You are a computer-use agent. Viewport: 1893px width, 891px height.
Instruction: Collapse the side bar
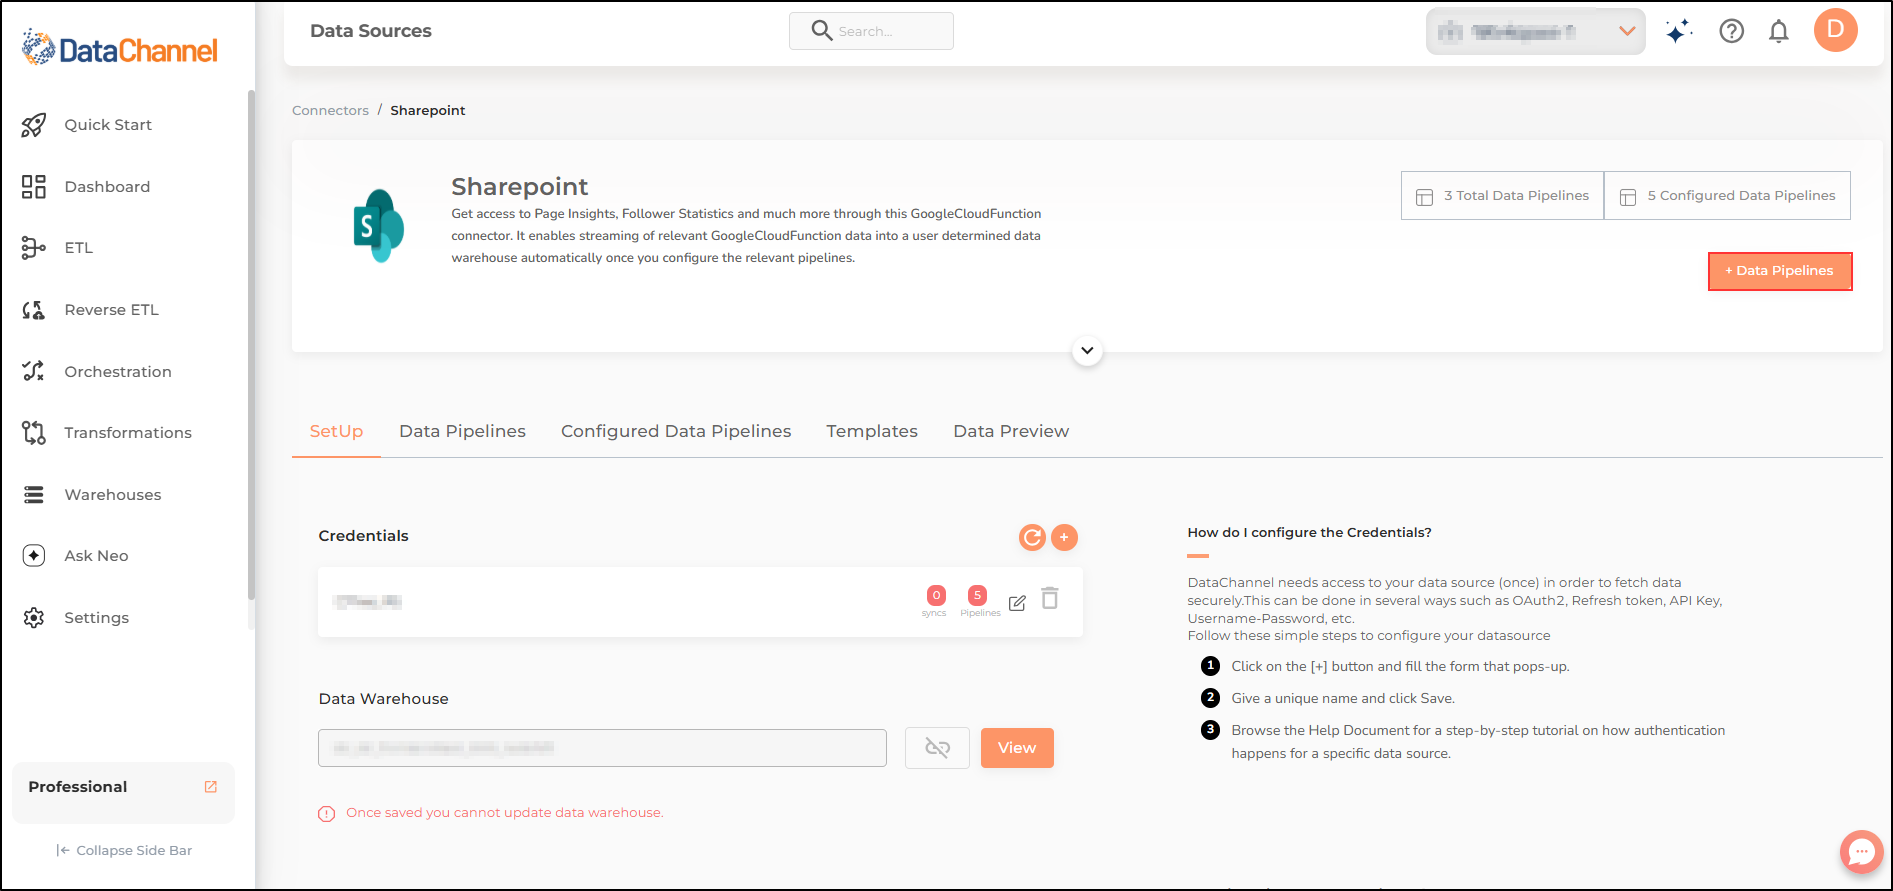point(124,851)
